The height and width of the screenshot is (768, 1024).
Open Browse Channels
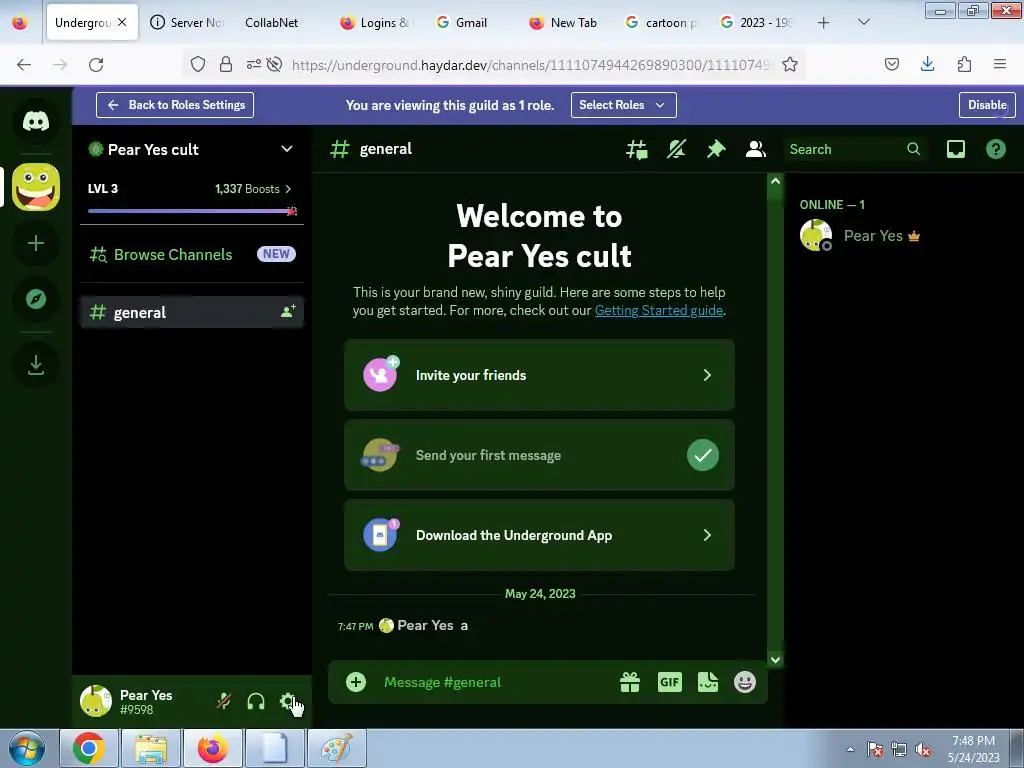[191, 255]
